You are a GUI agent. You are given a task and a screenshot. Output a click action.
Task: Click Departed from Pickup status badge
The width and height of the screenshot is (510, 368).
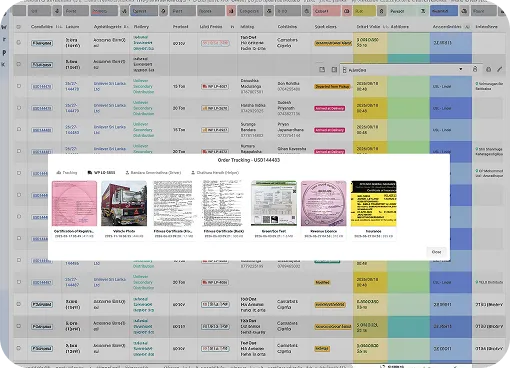332,86
